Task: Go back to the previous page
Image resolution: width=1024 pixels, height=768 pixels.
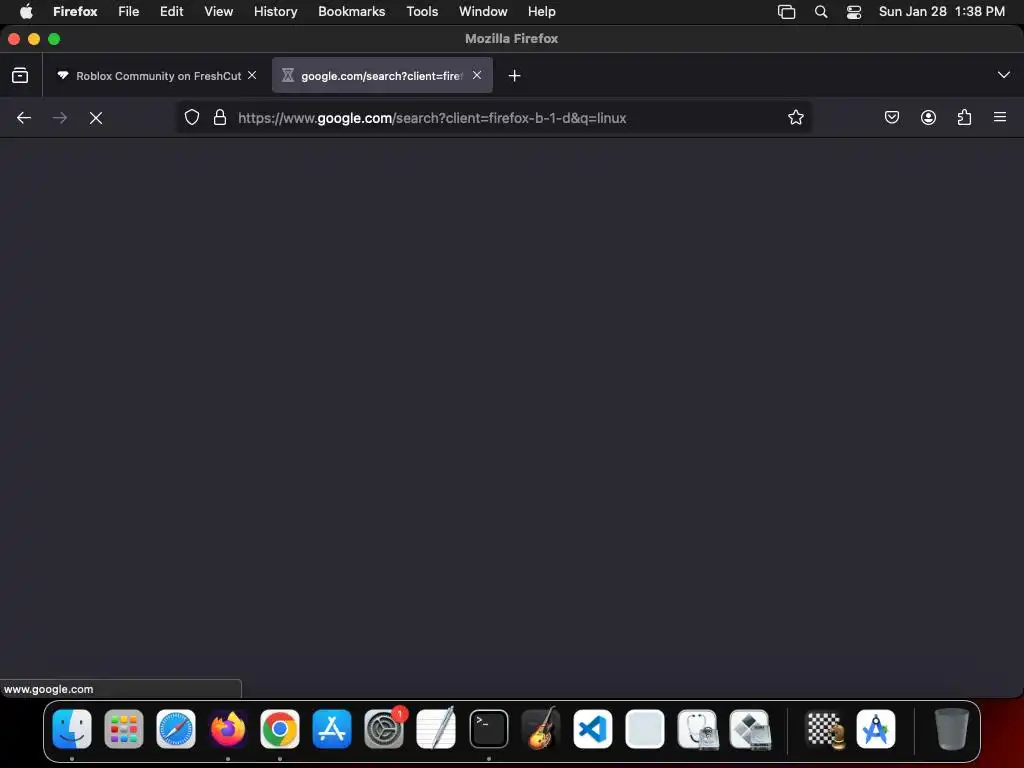Action: (x=24, y=118)
